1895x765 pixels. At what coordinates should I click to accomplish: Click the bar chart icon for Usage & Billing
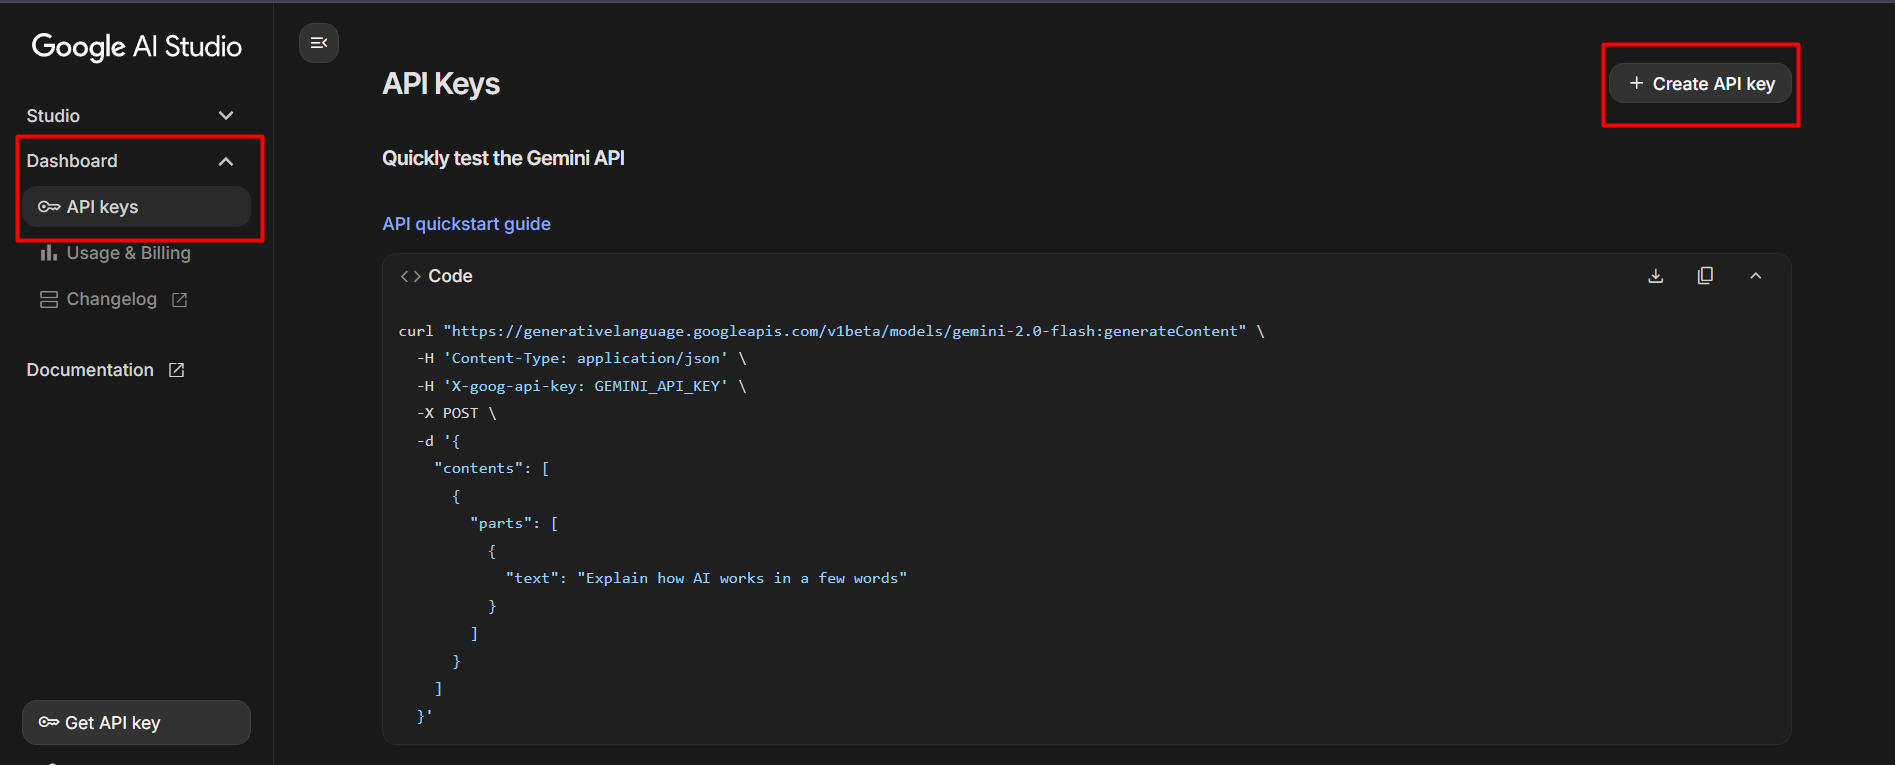(48, 253)
